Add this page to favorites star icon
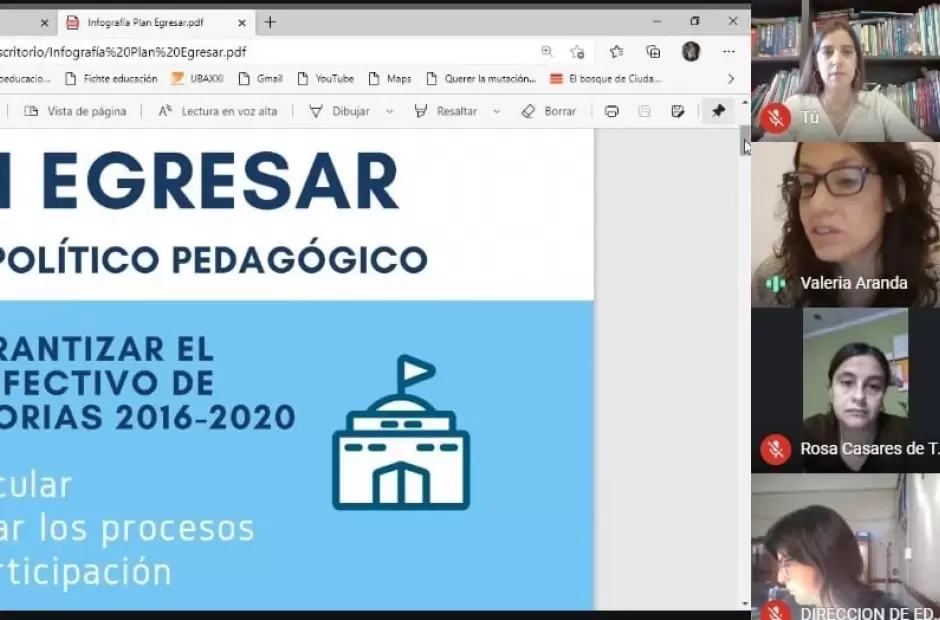The width and height of the screenshot is (940, 620). coord(577,52)
